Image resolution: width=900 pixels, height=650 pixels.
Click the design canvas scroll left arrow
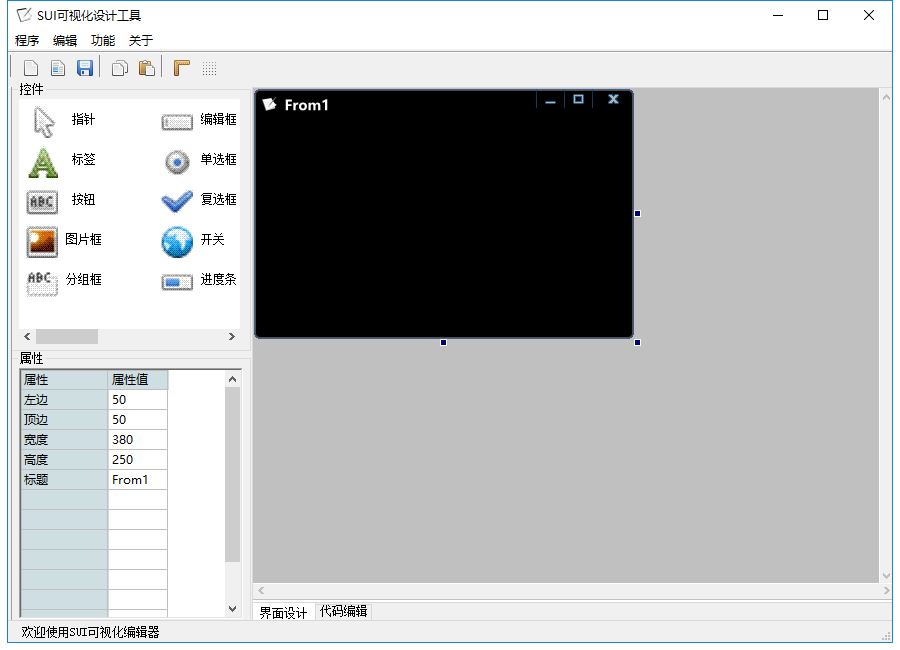click(x=261, y=590)
